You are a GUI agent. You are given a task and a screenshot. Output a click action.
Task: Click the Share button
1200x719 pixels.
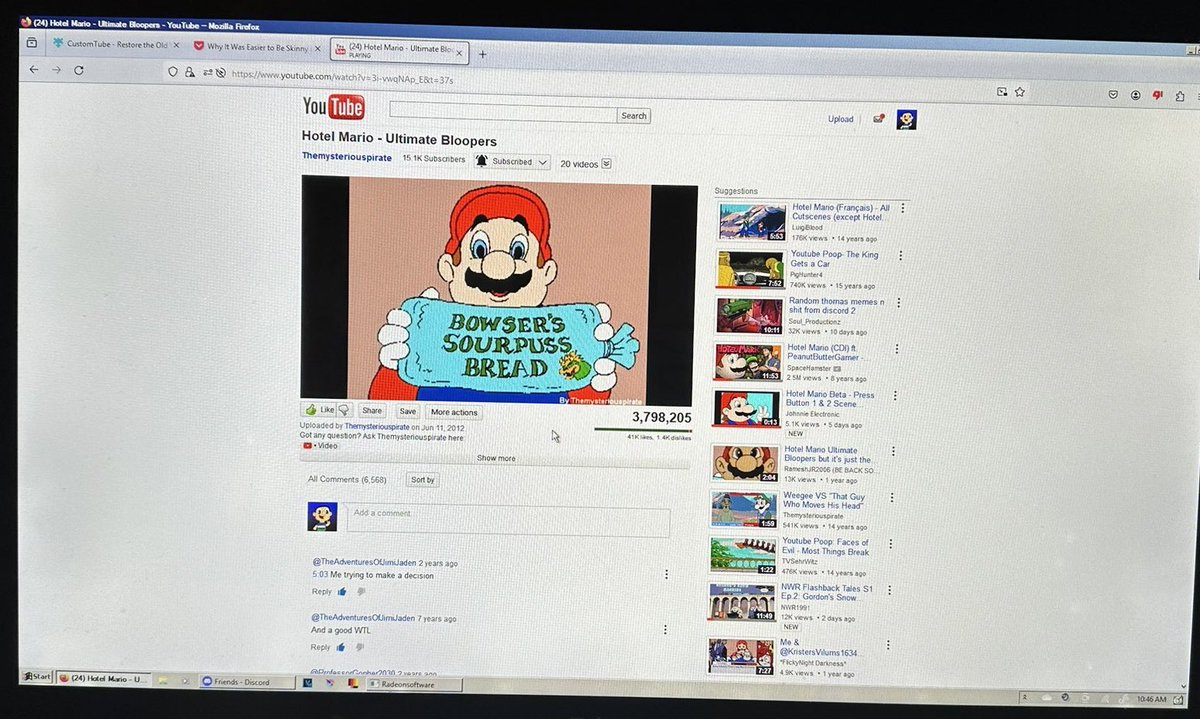pyautogui.click(x=372, y=411)
